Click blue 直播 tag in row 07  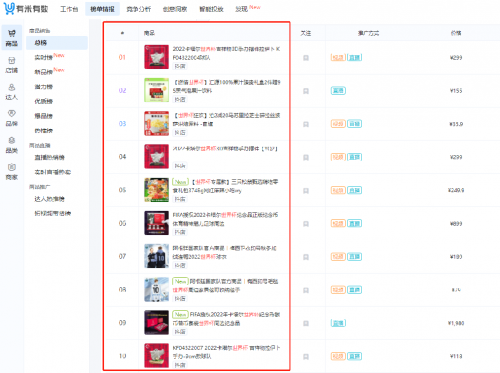(354, 257)
